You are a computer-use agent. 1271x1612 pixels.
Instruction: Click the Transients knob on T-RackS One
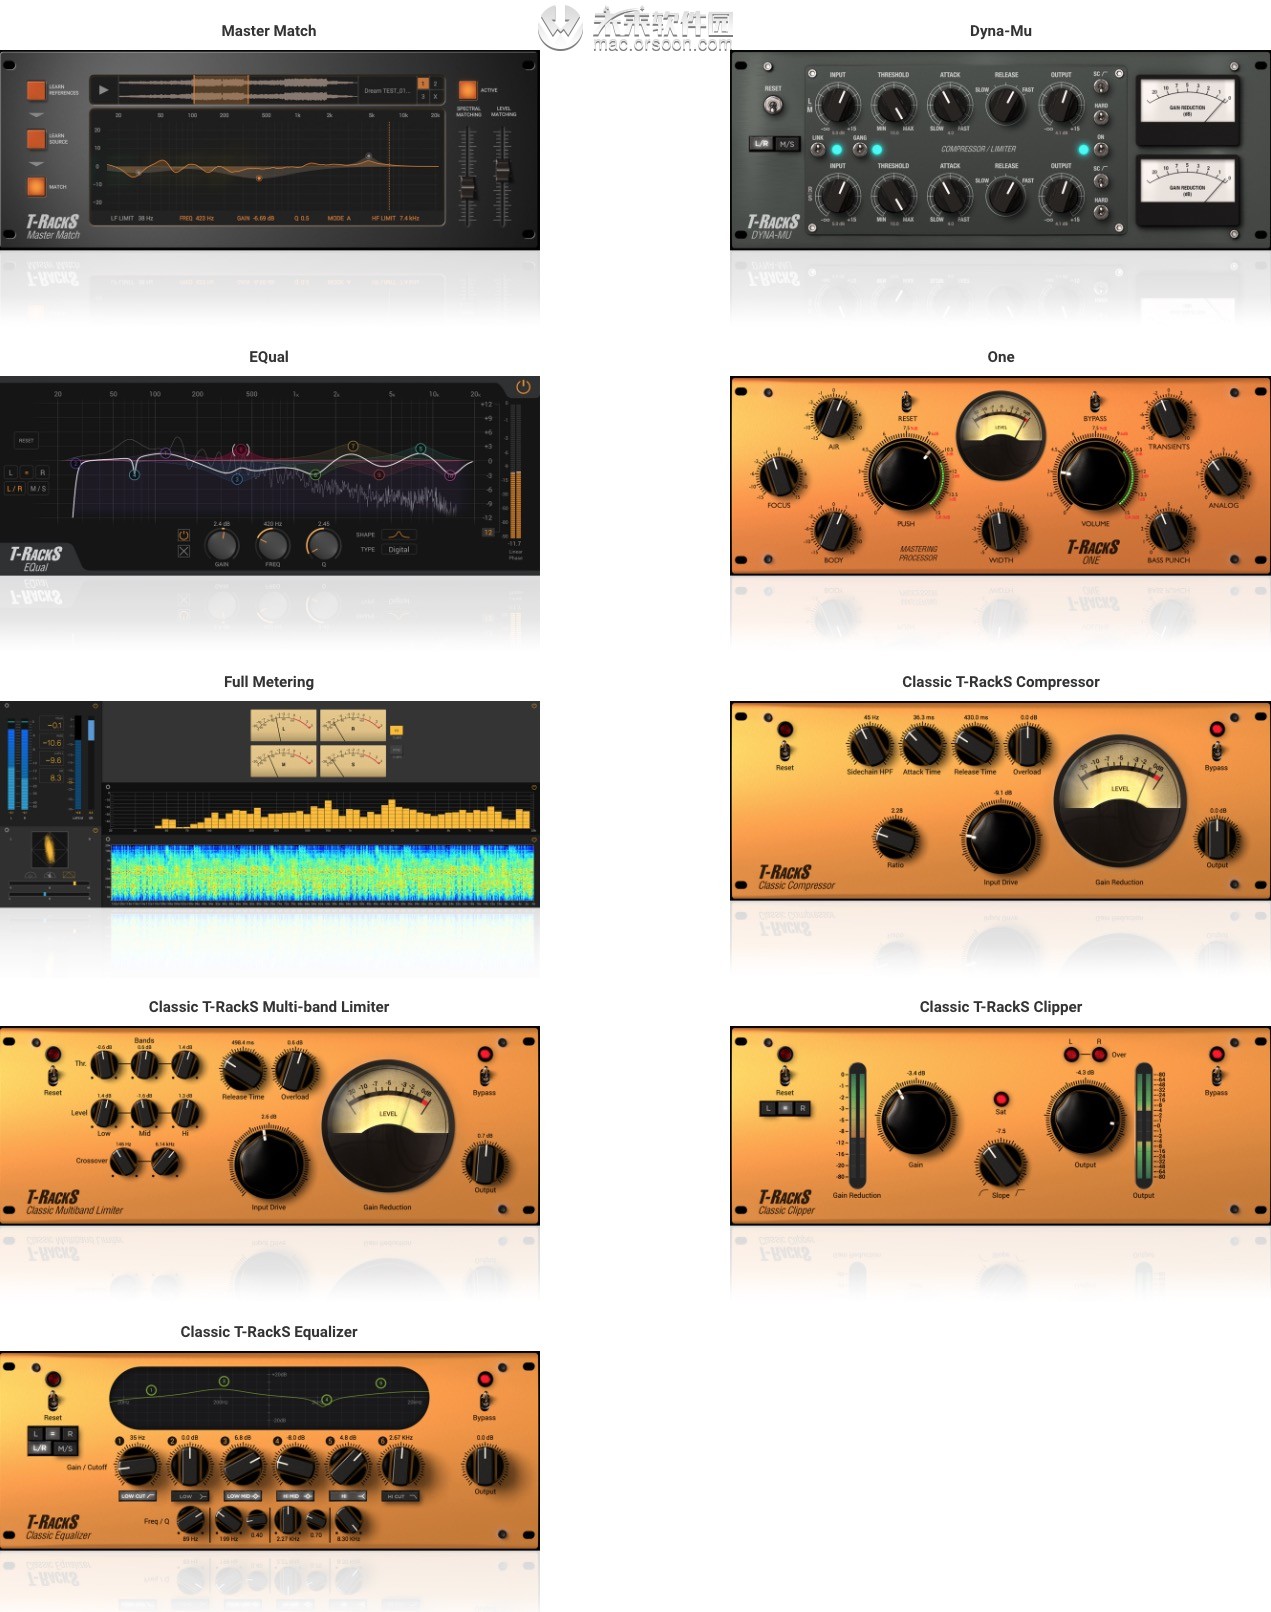coord(1168,418)
